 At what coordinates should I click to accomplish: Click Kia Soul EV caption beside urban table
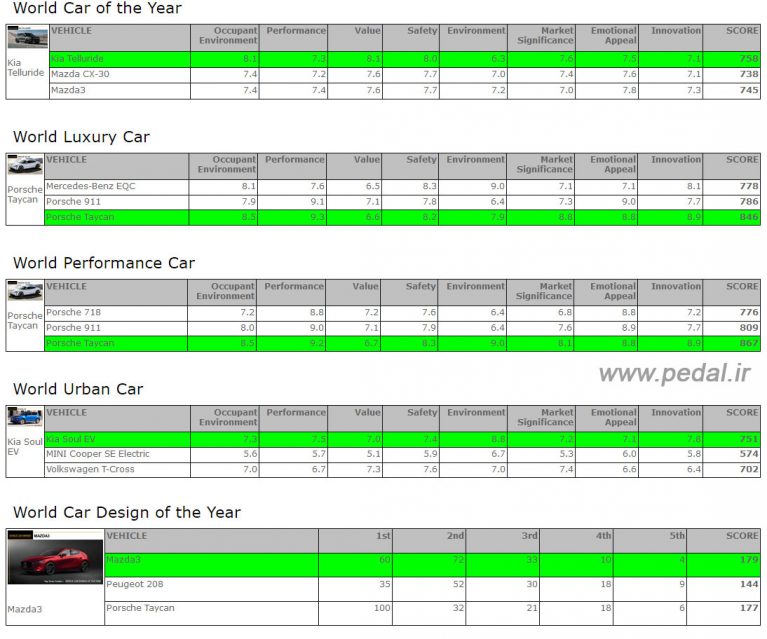click(25, 446)
